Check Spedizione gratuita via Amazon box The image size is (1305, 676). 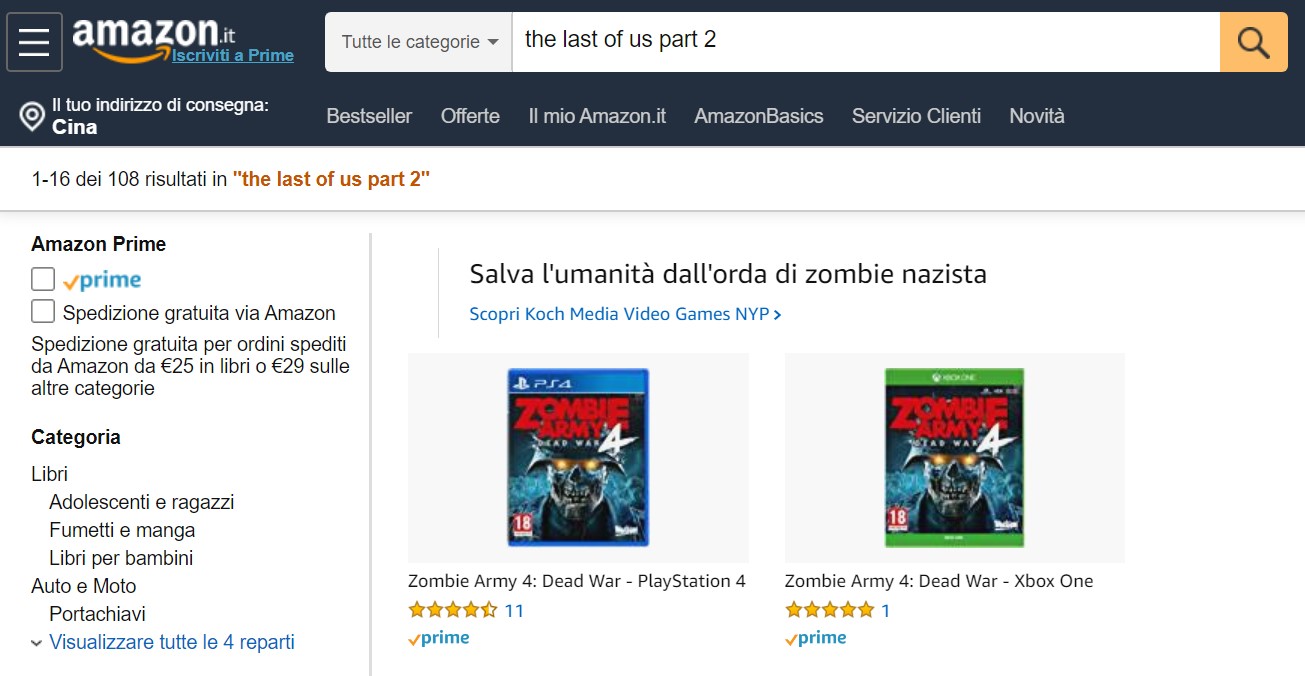[x=43, y=312]
